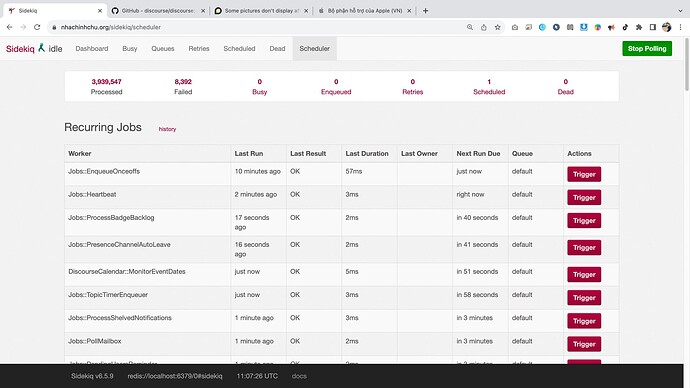The height and width of the screenshot is (388, 690).
Task: Expand the tab search chevron
Action: tap(680, 11)
